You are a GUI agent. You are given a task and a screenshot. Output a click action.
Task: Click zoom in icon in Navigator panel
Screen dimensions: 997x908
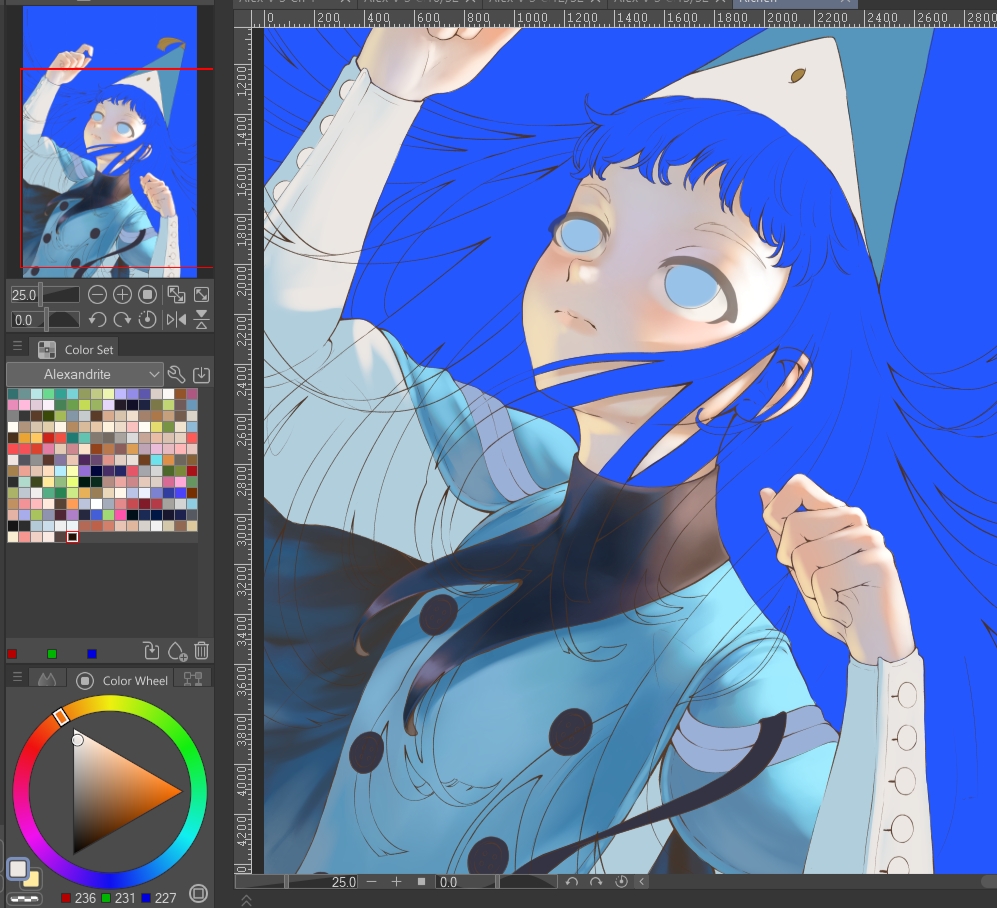(x=122, y=294)
